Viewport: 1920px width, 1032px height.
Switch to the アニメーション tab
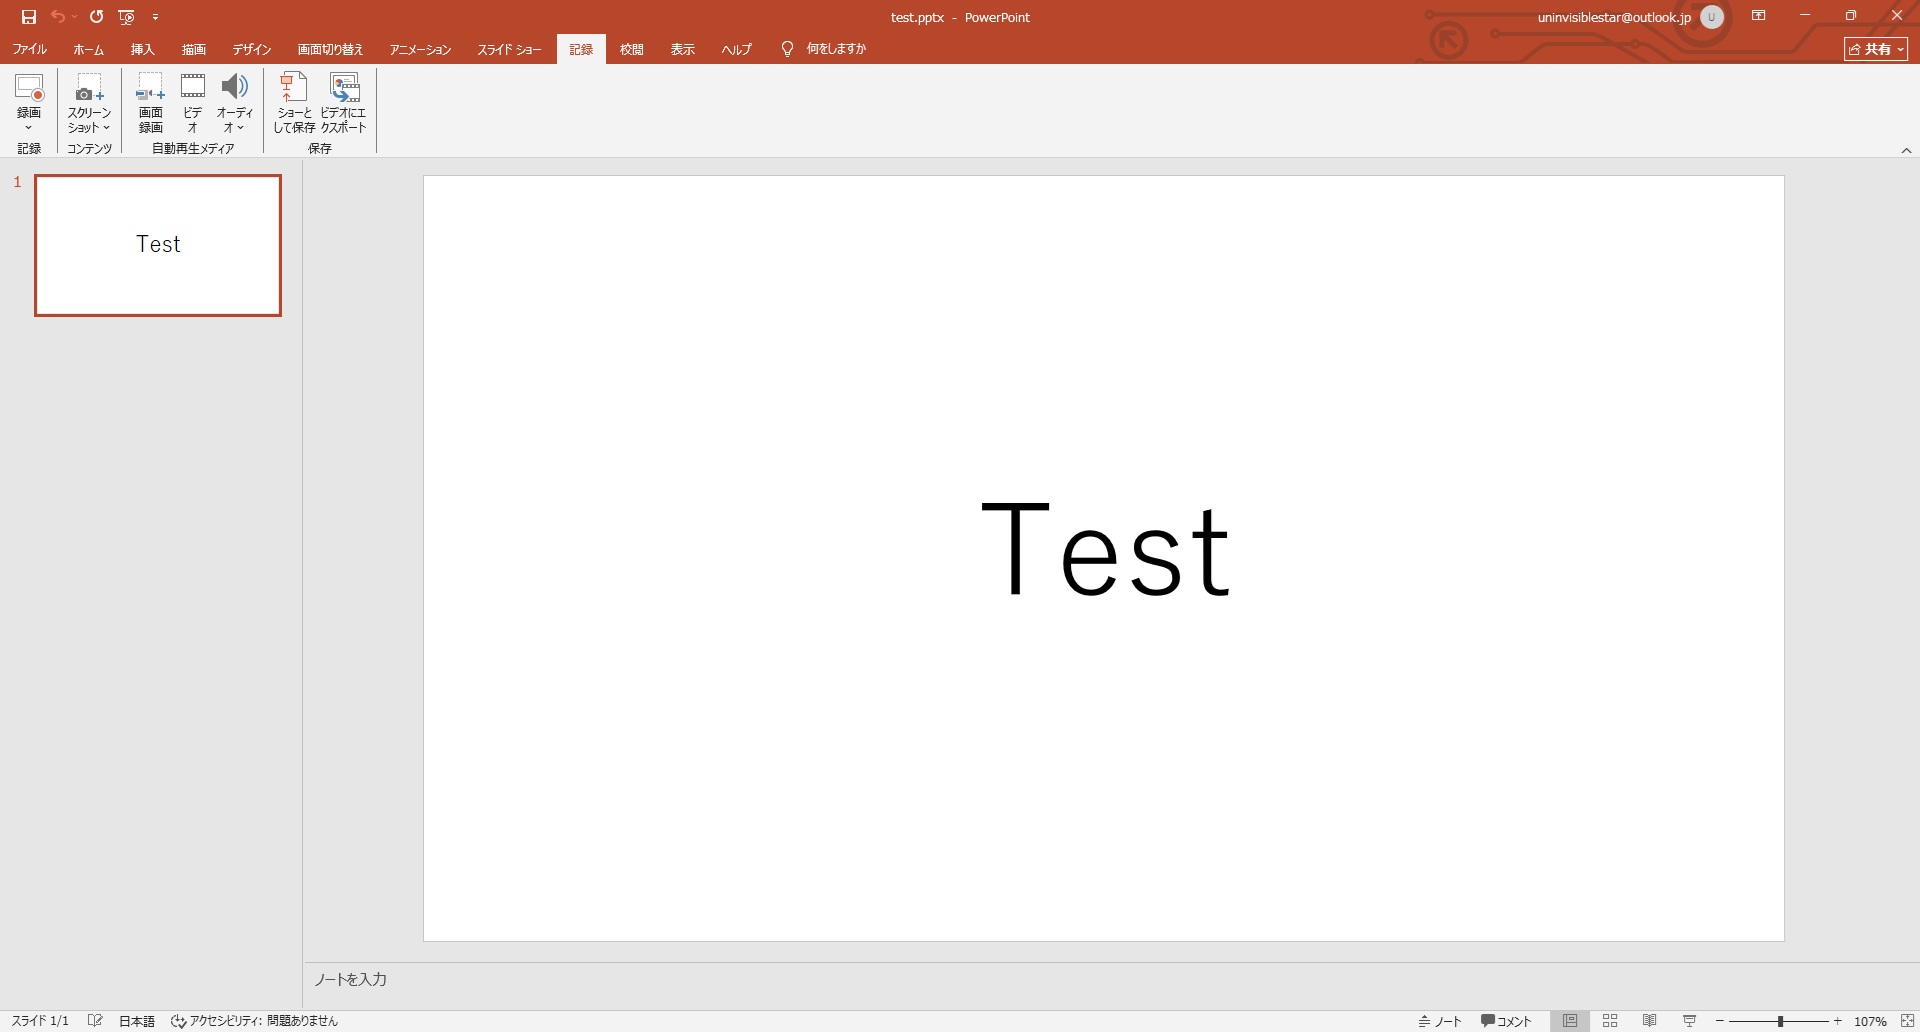[x=420, y=49]
